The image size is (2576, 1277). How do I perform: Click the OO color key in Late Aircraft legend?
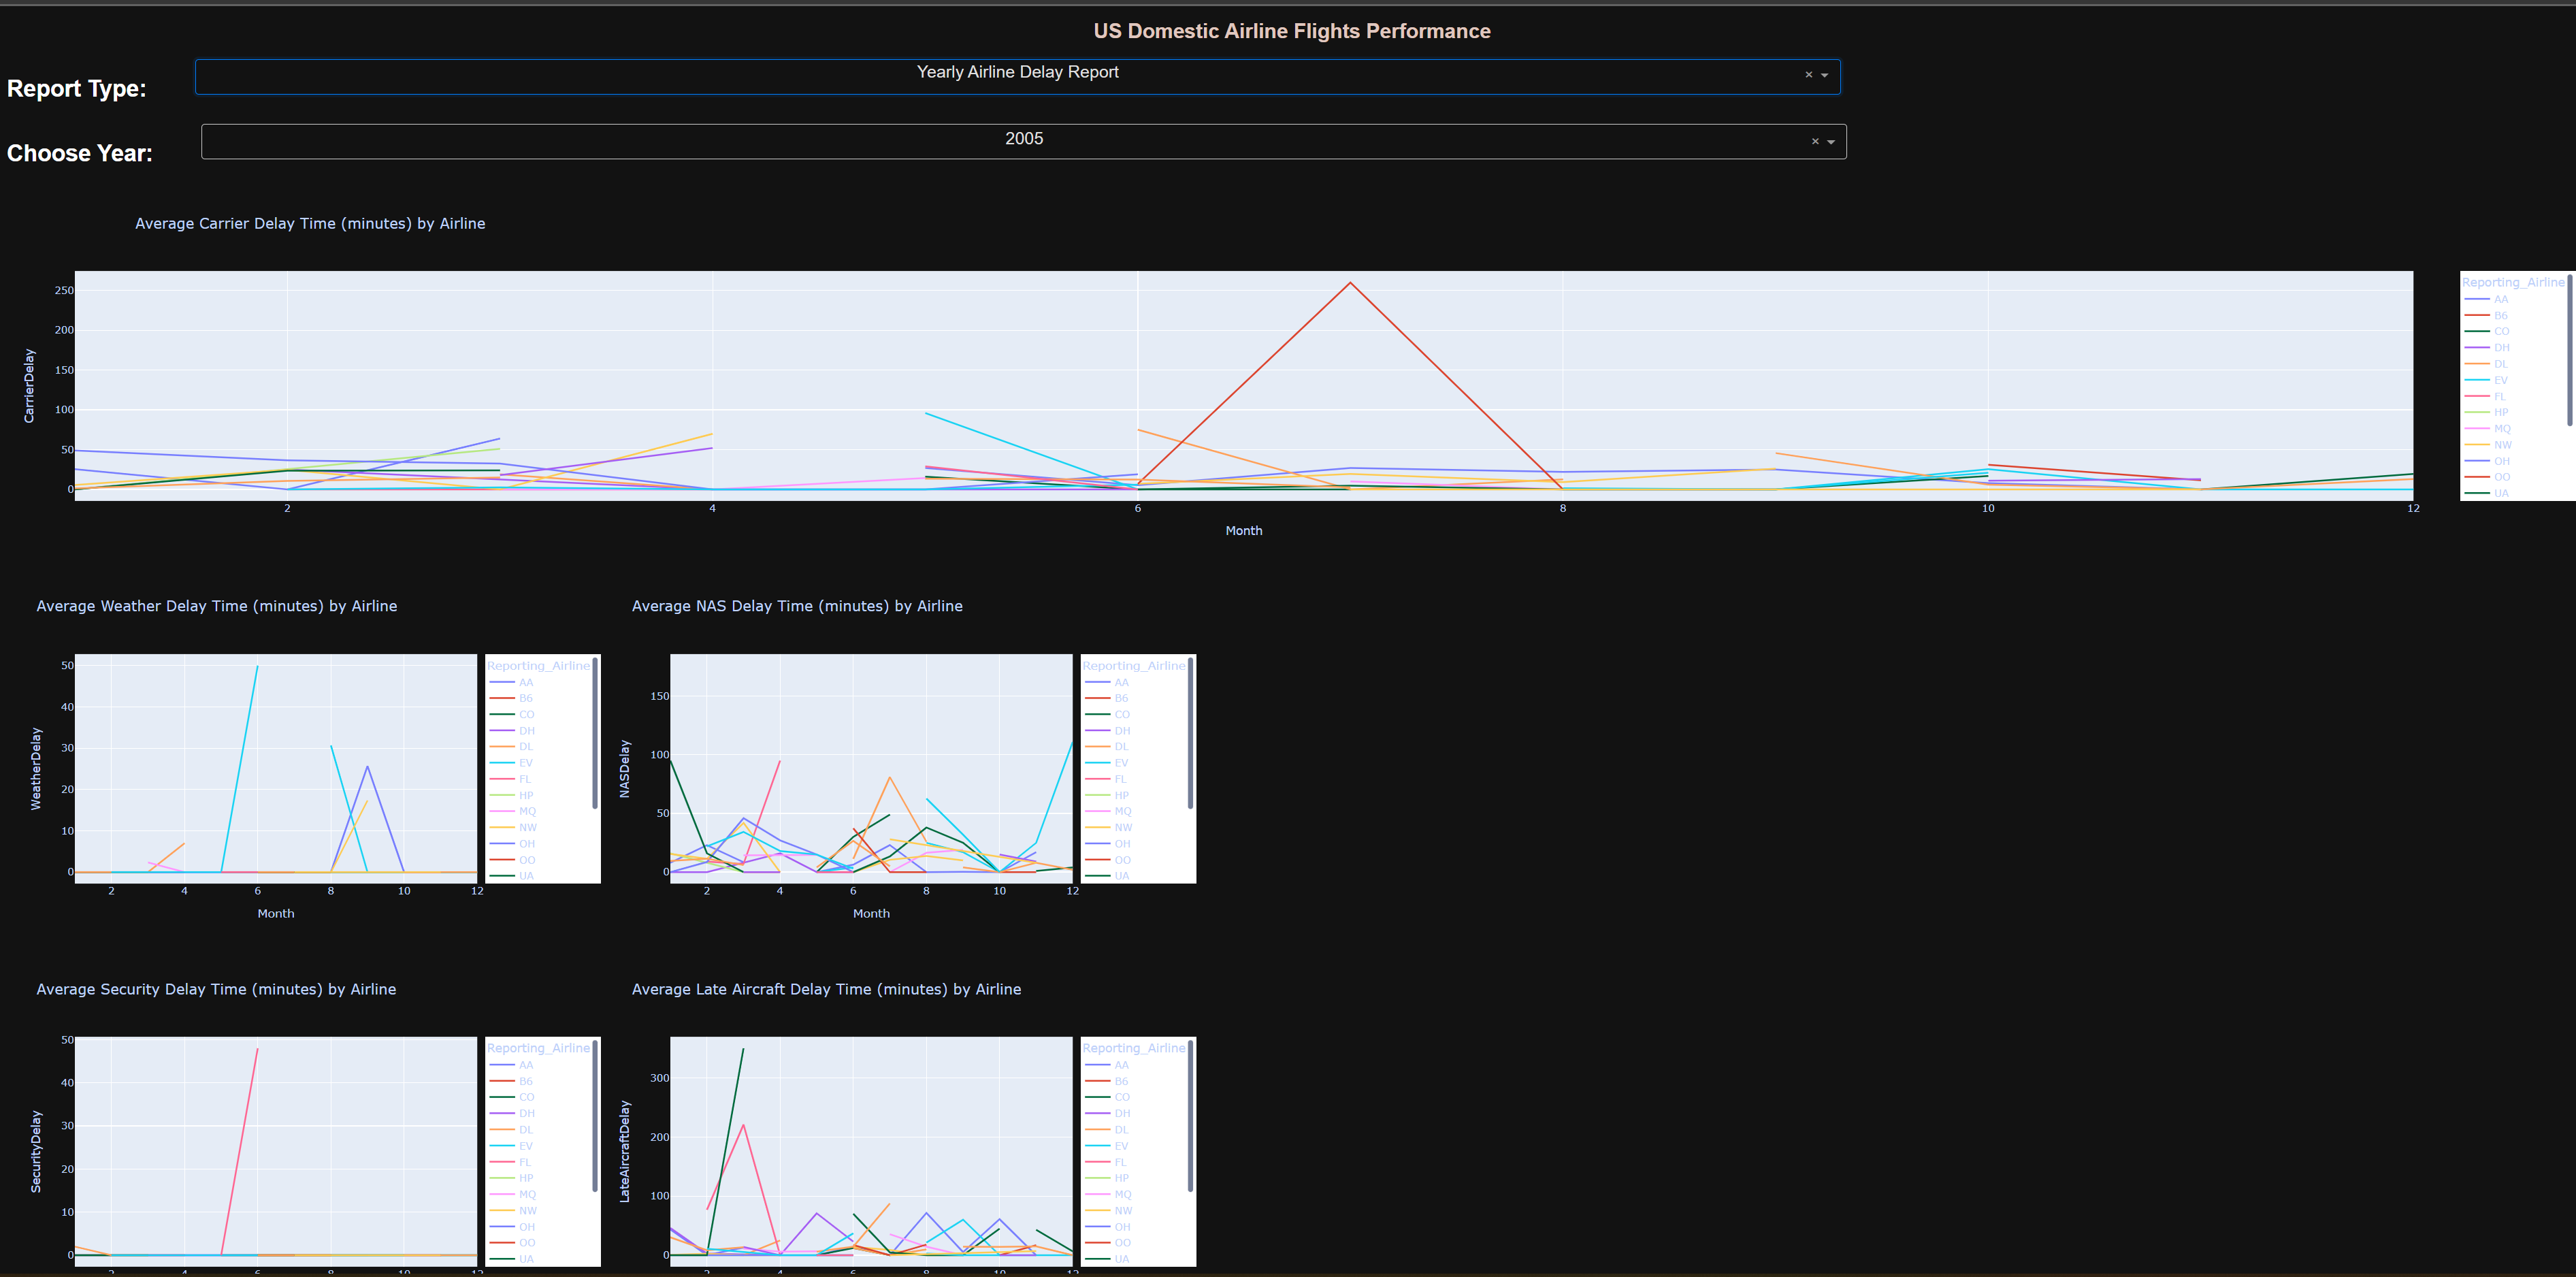[1097, 1242]
